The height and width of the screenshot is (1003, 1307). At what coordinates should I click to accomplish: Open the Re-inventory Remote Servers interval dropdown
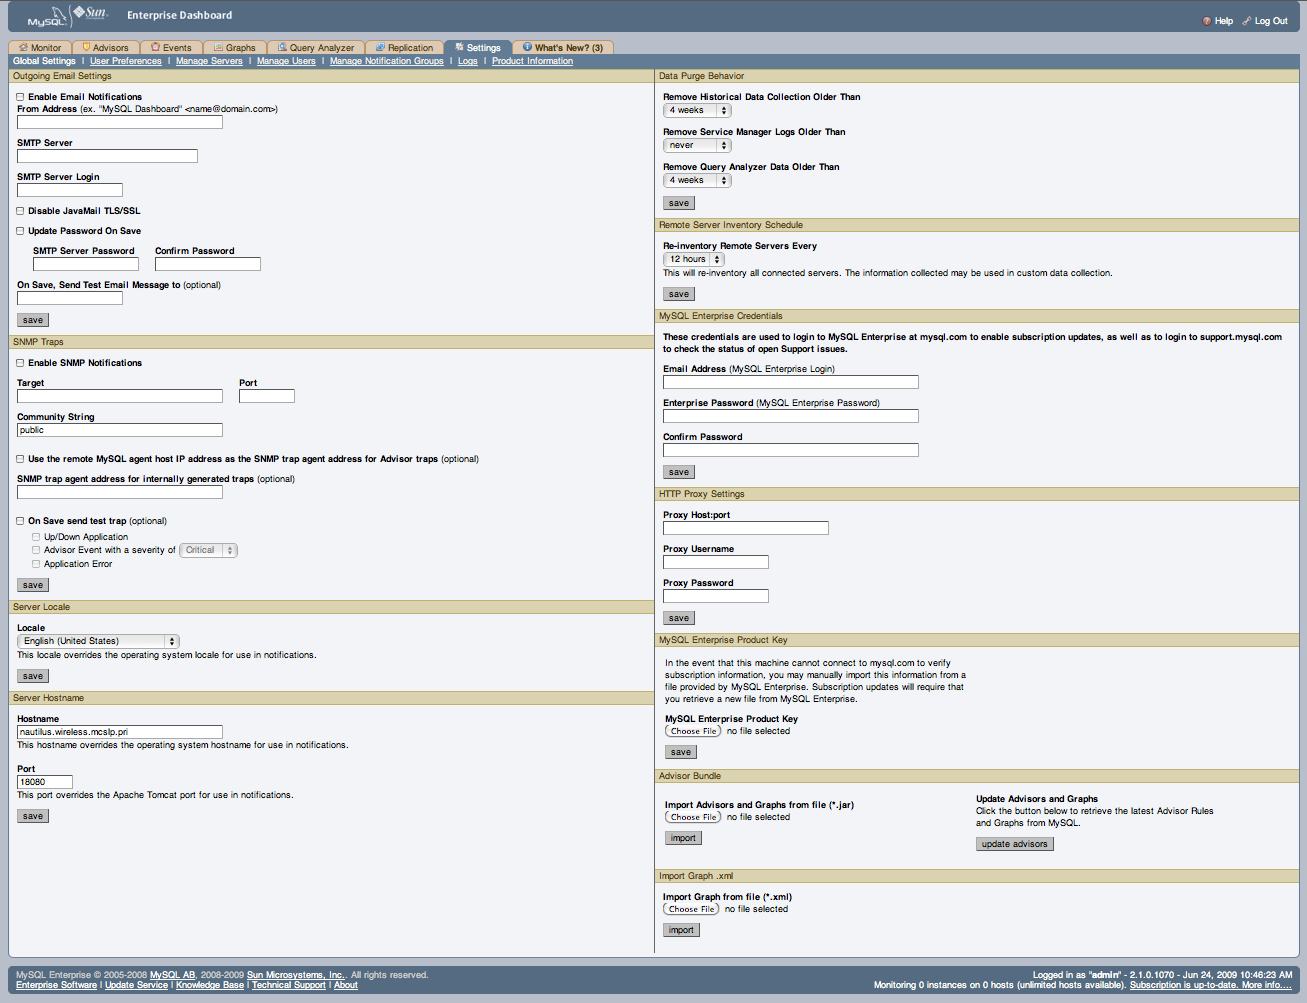pyautogui.click(x=693, y=259)
